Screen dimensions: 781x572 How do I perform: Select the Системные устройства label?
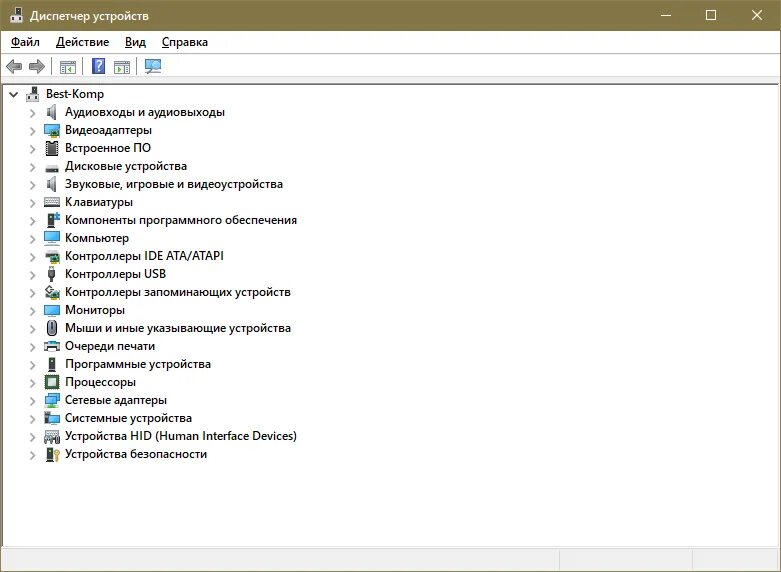[x=129, y=418]
